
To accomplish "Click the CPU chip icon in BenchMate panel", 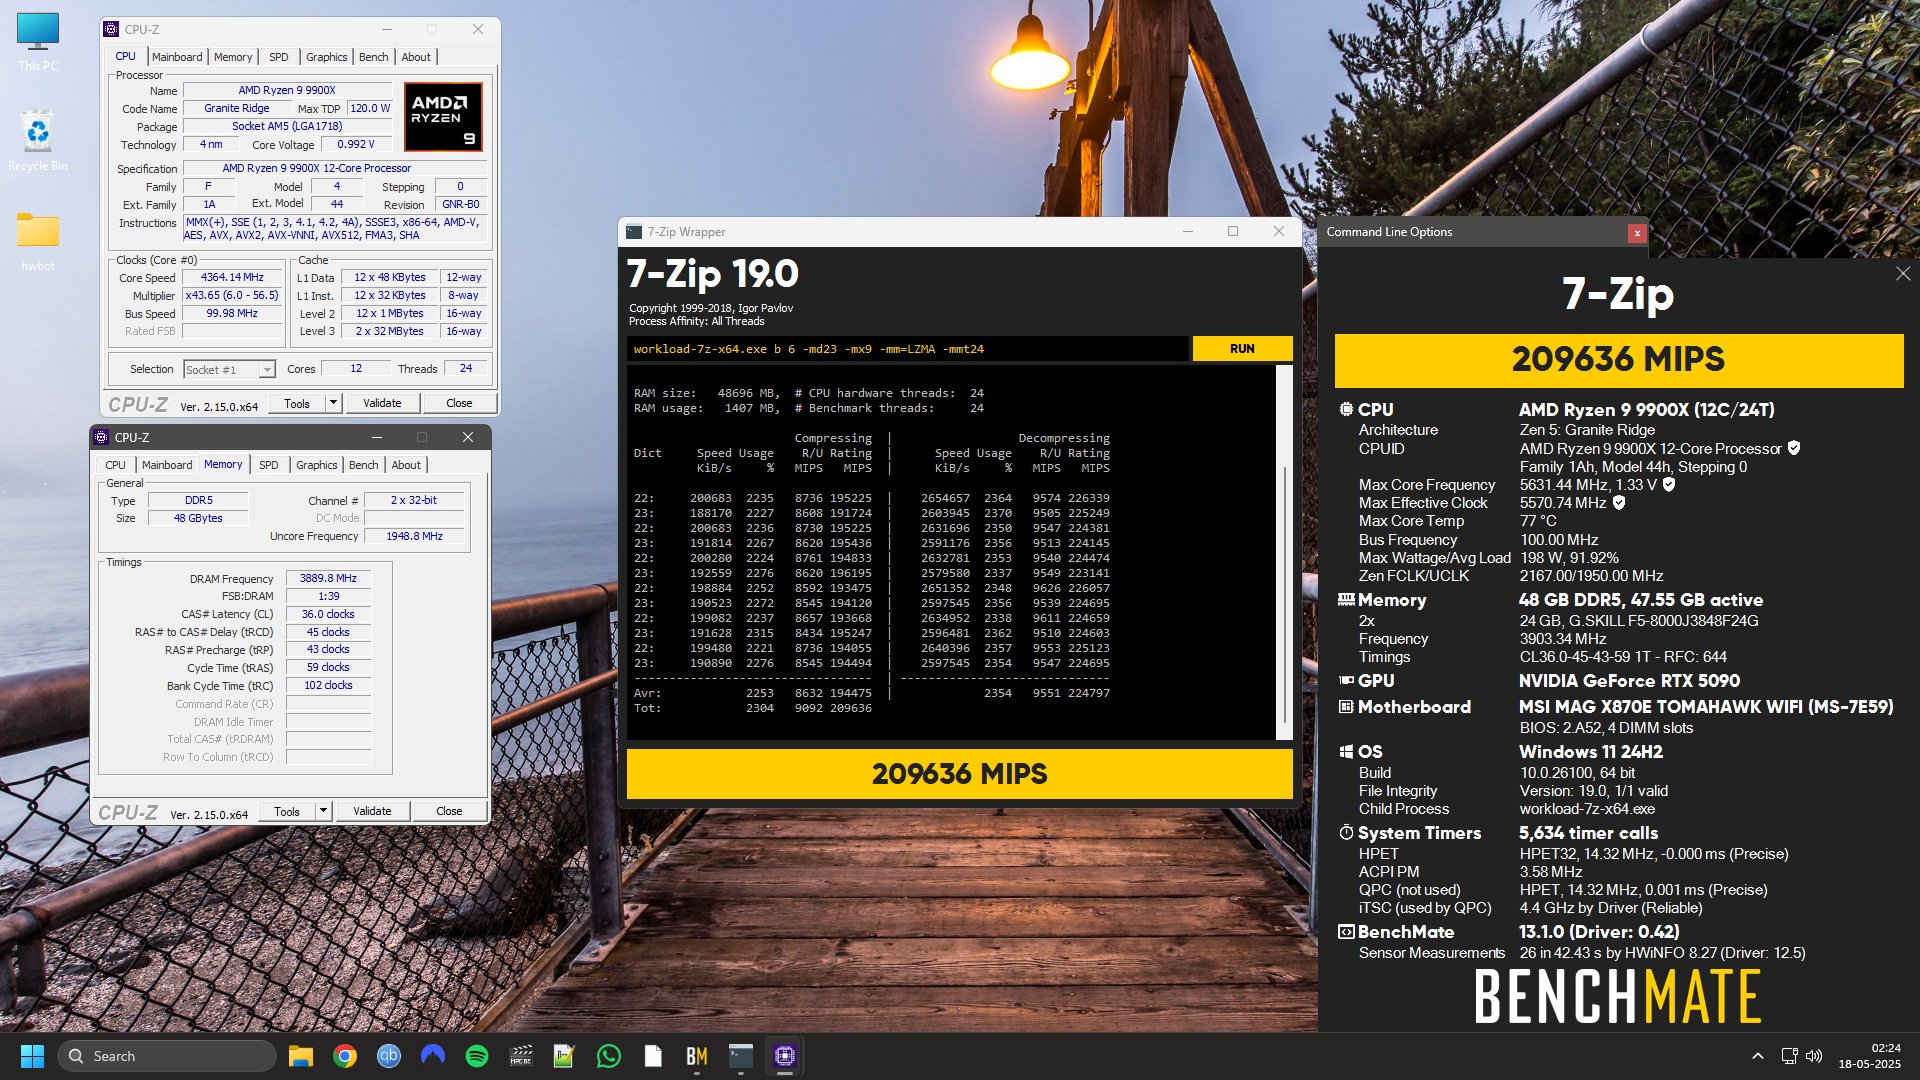I will pos(1346,409).
